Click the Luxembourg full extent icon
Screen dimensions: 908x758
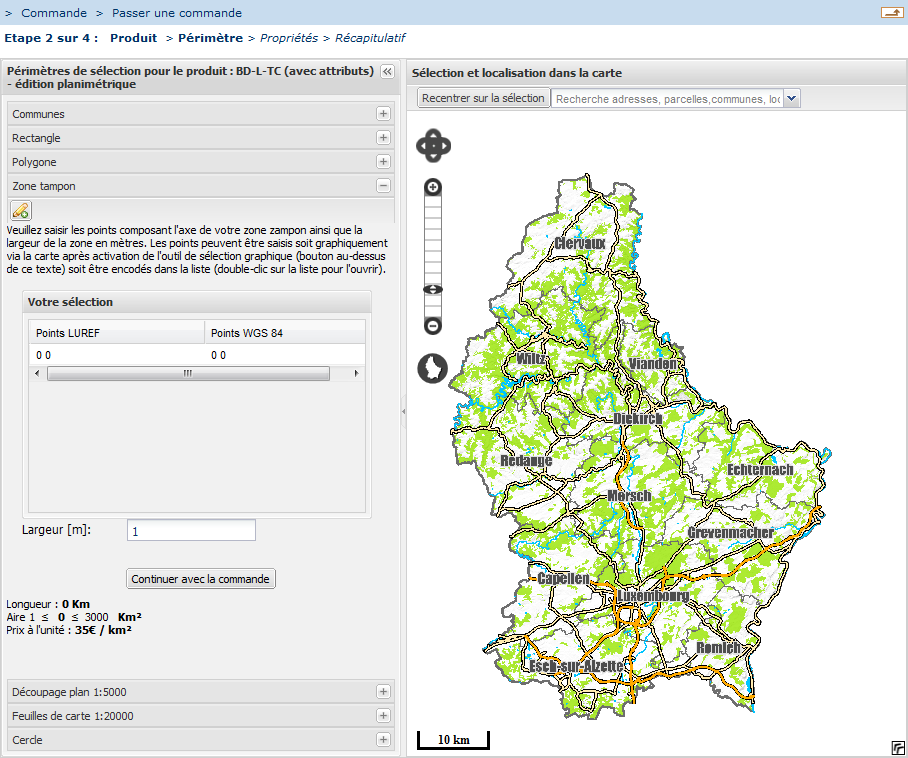coord(432,368)
